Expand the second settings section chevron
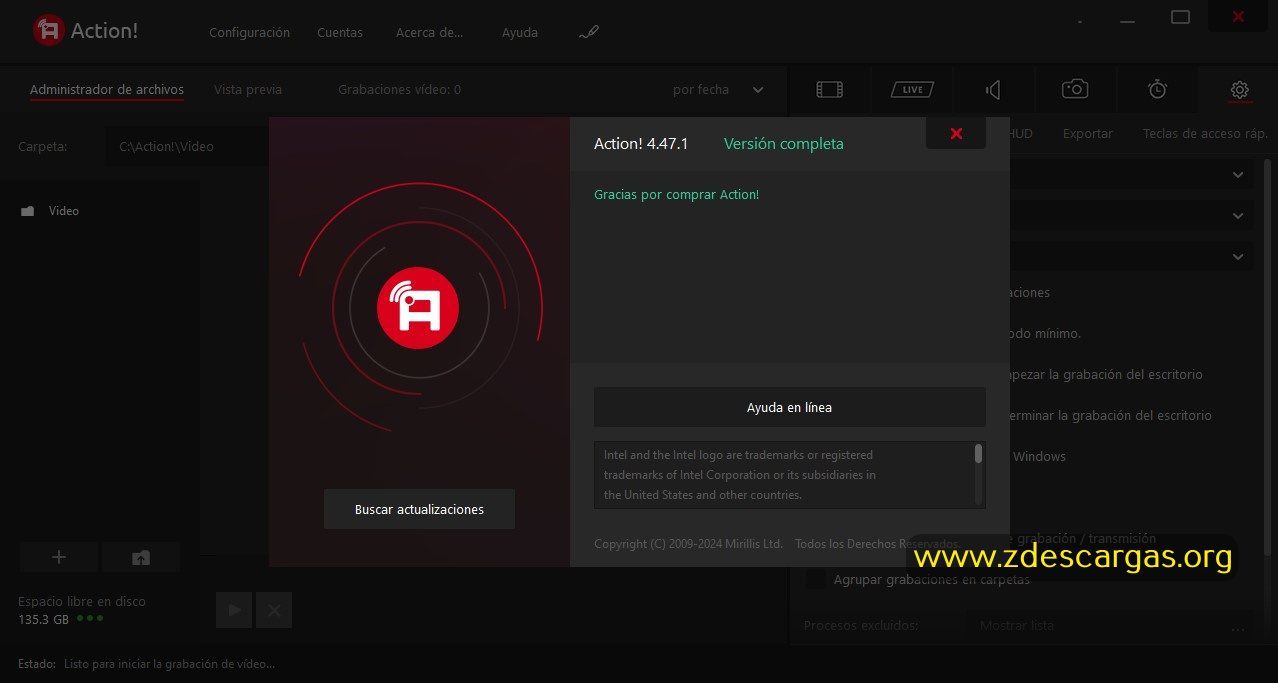1278x683 pixels. click(1238, 216)
